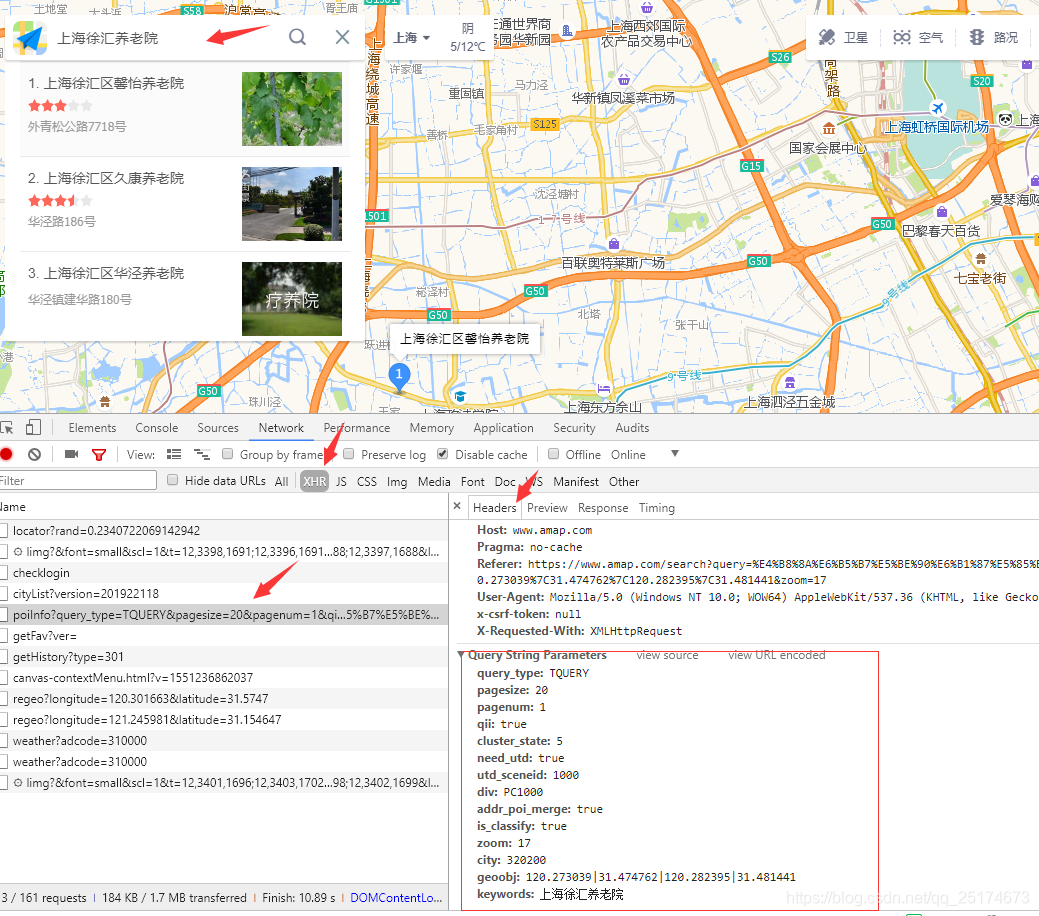Select the Manifest filter

(x=576, y=482)
